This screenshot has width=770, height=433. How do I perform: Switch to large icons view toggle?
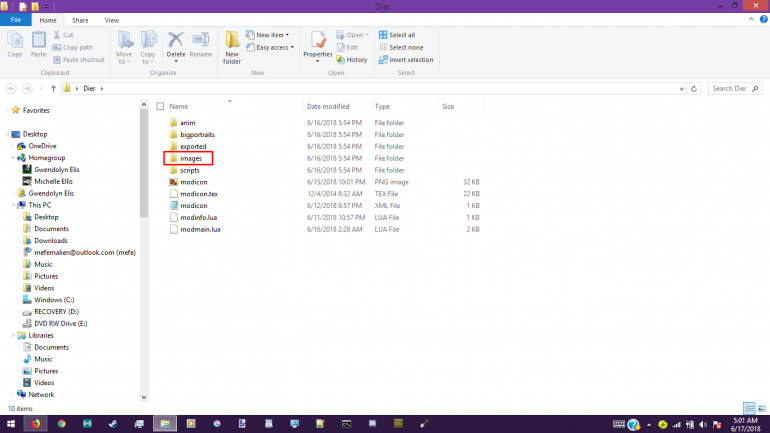(760, 409)
